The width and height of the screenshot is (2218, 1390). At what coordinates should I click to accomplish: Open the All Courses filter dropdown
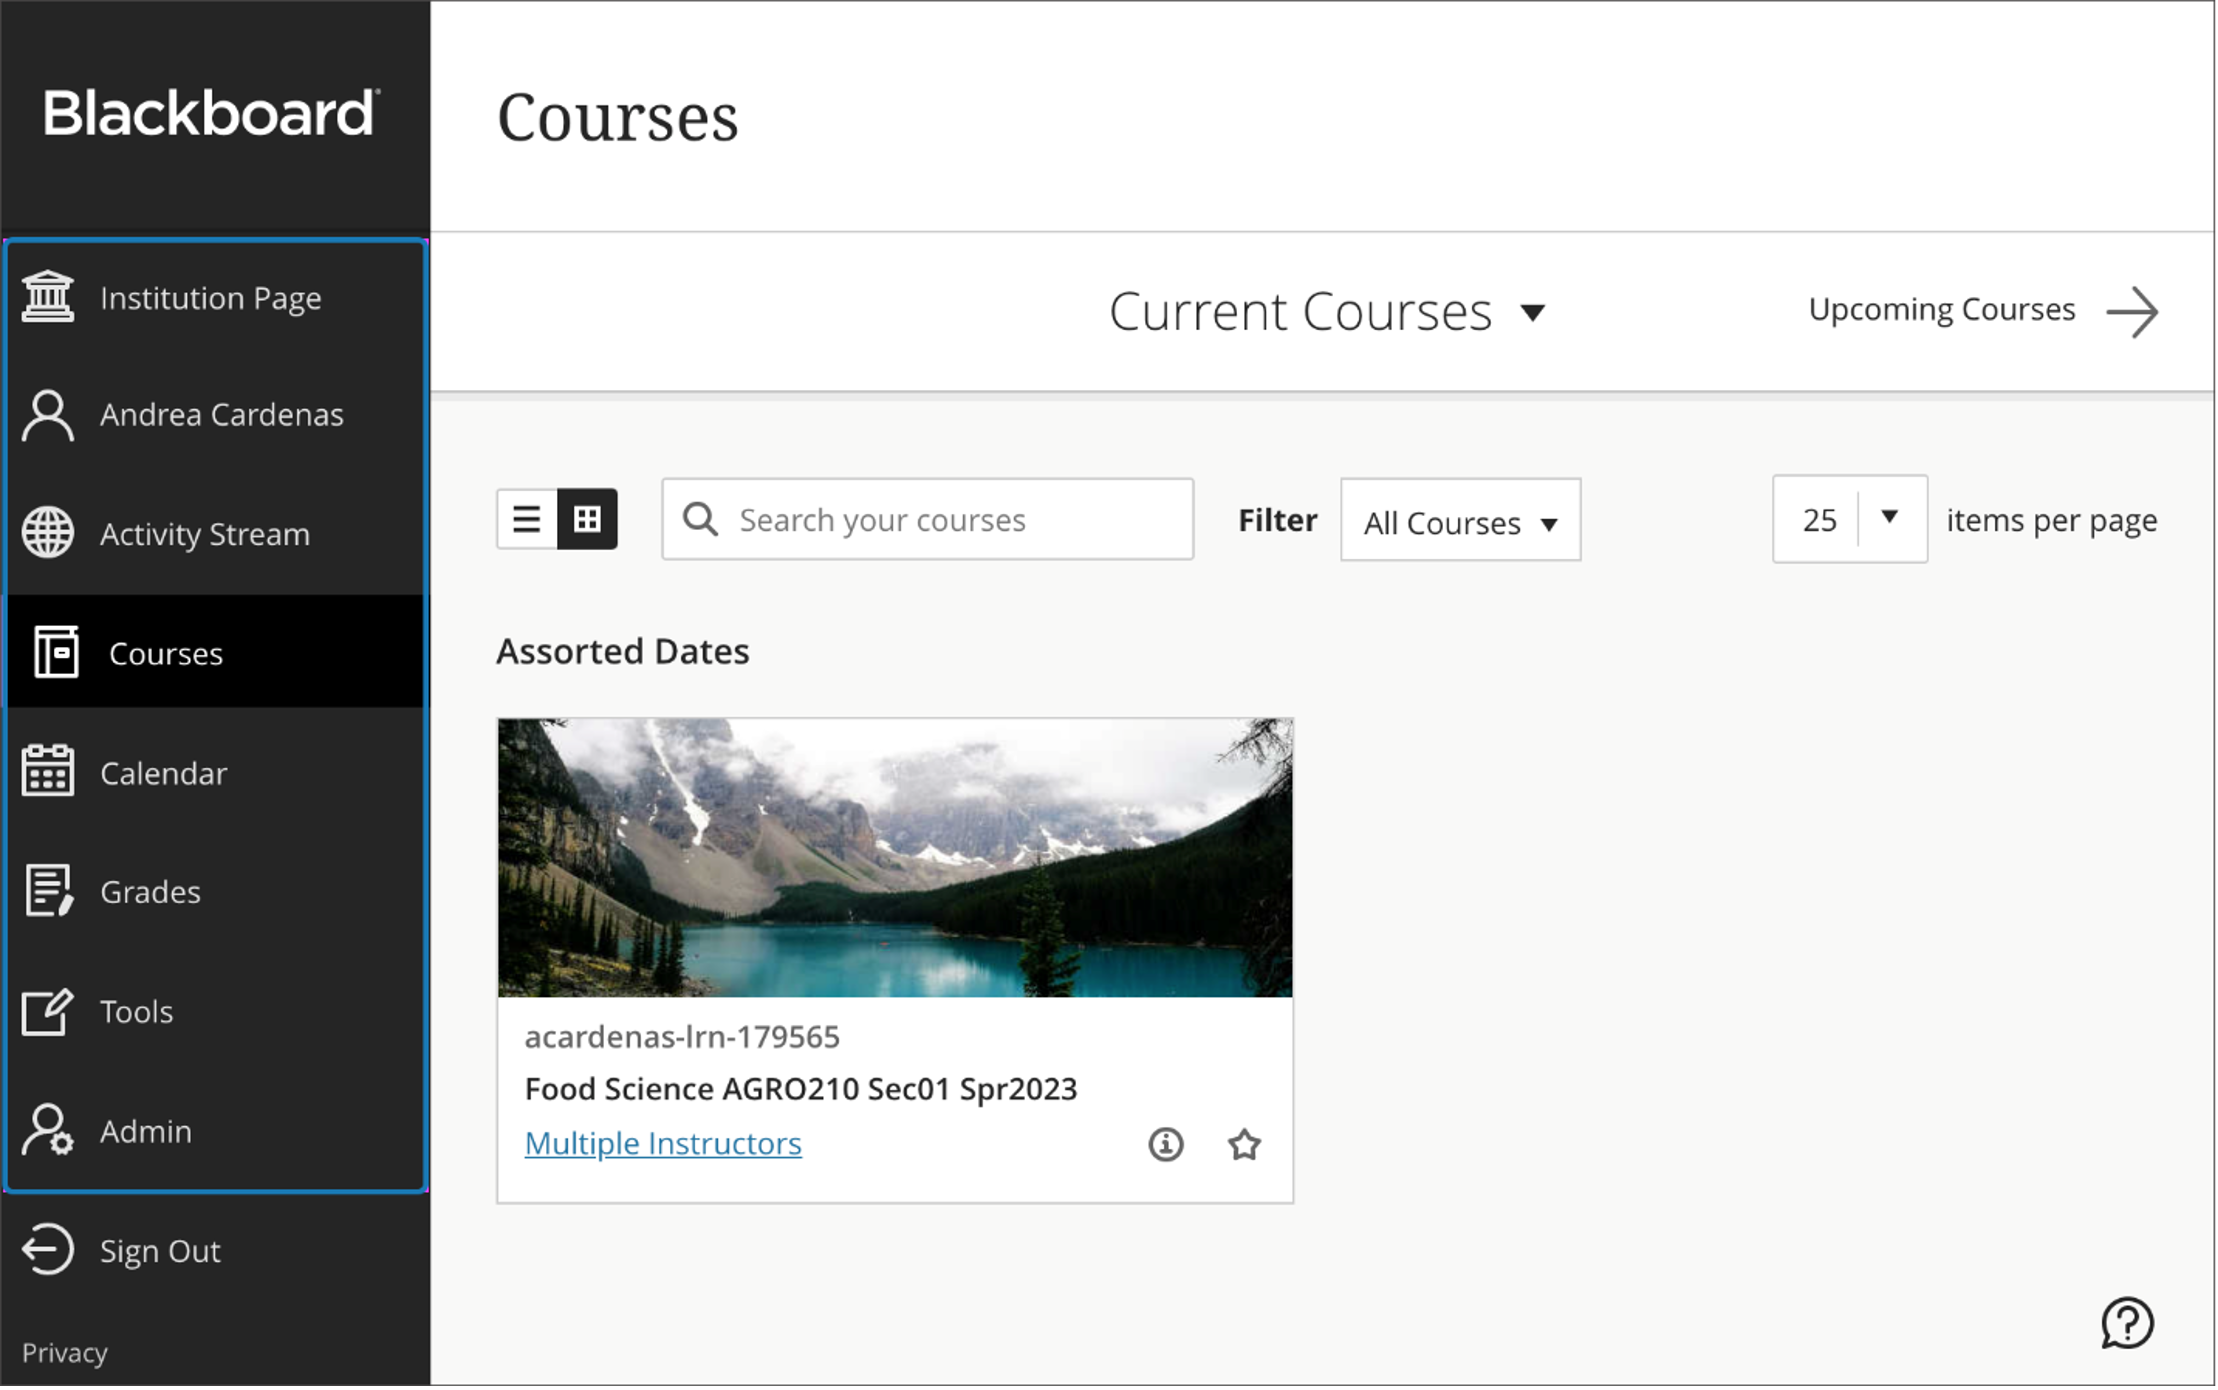(1460, 521)
